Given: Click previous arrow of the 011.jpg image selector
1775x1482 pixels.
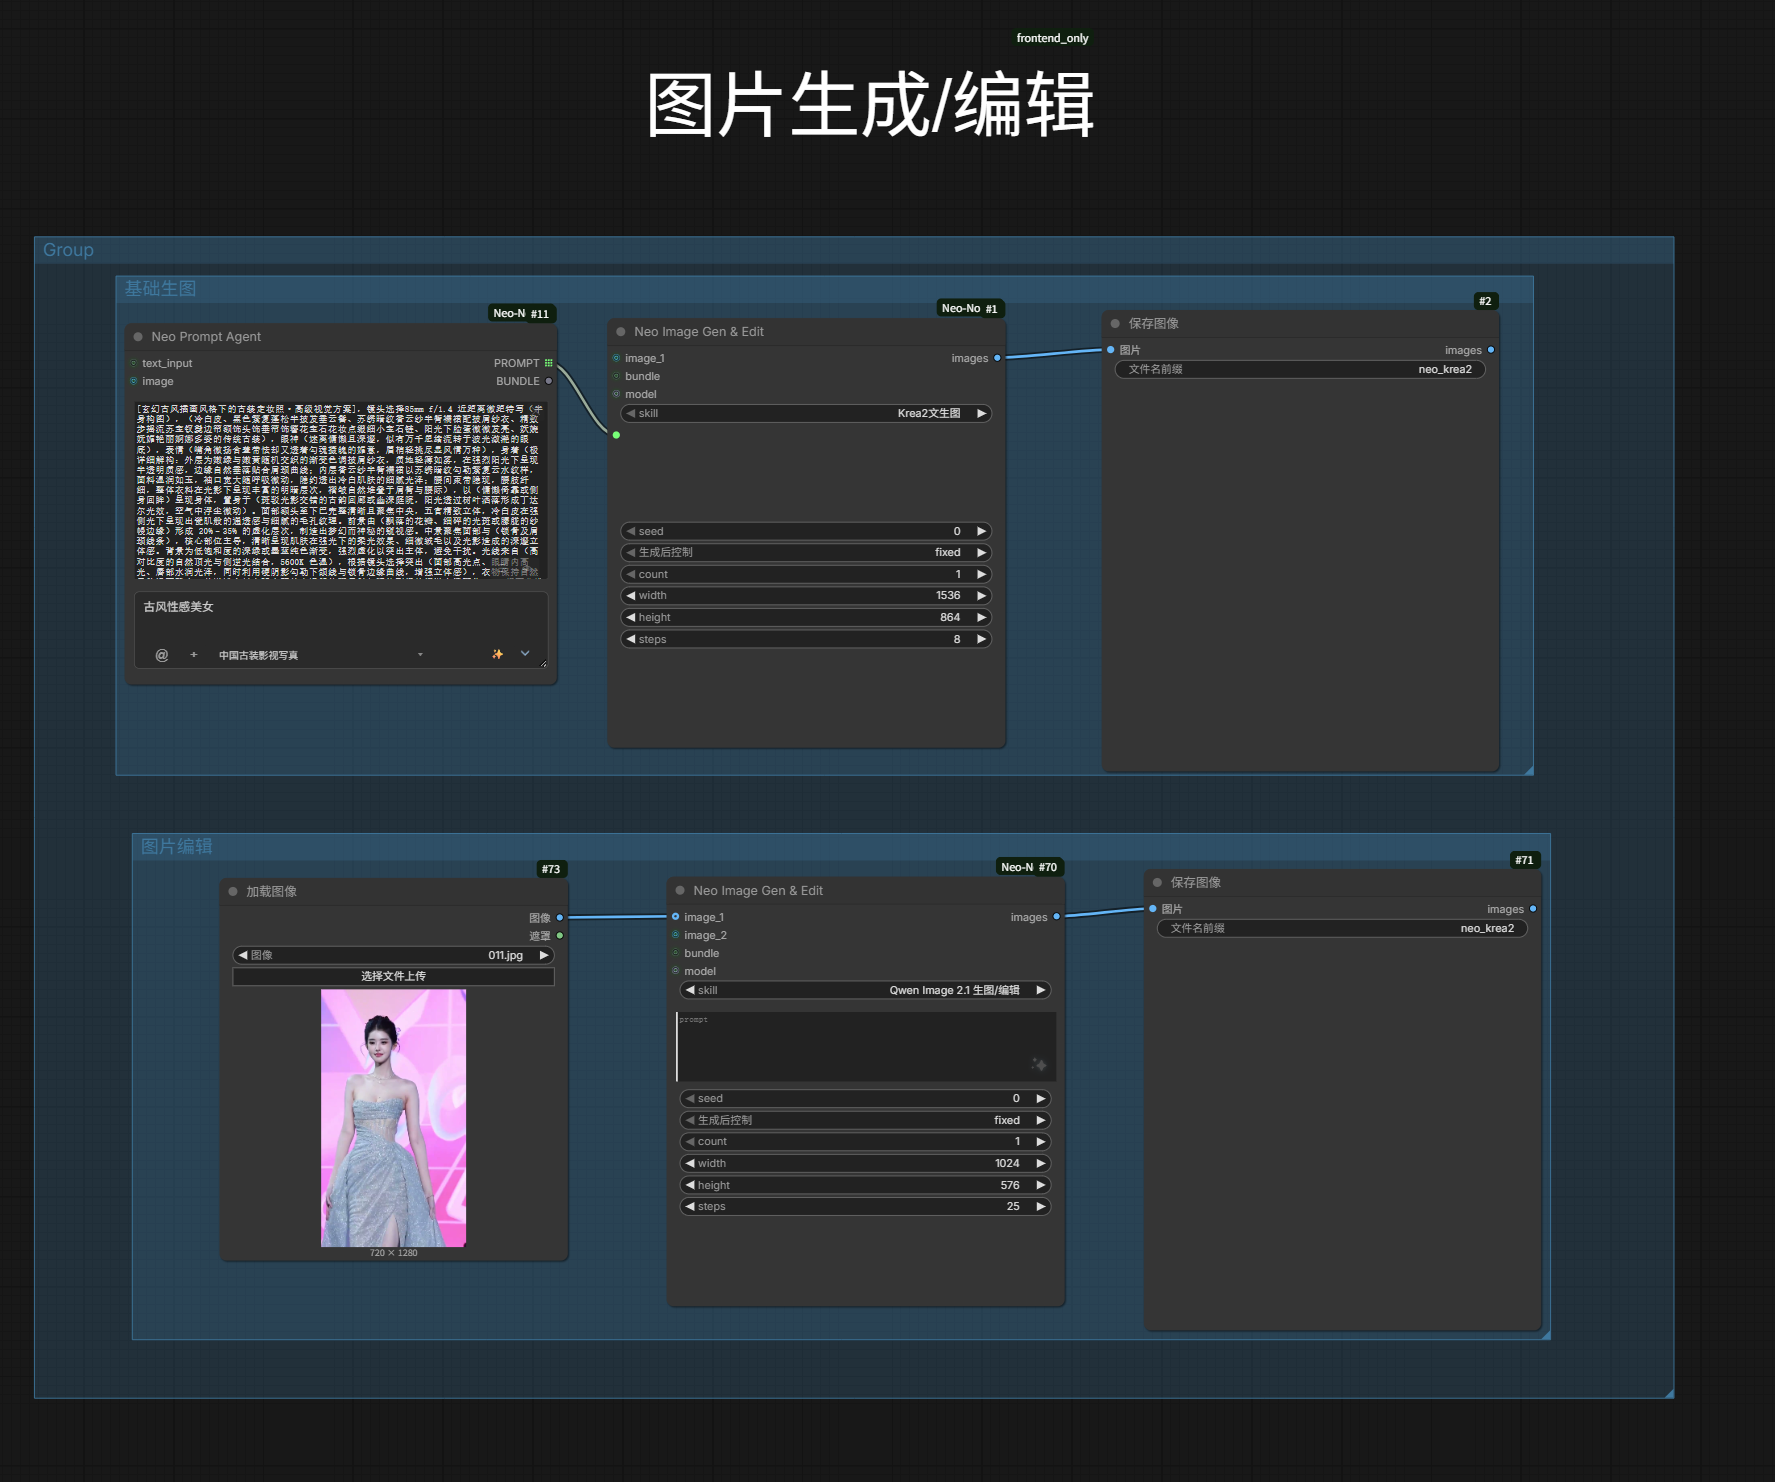Looking at the screenshot, I should (242, 955).
